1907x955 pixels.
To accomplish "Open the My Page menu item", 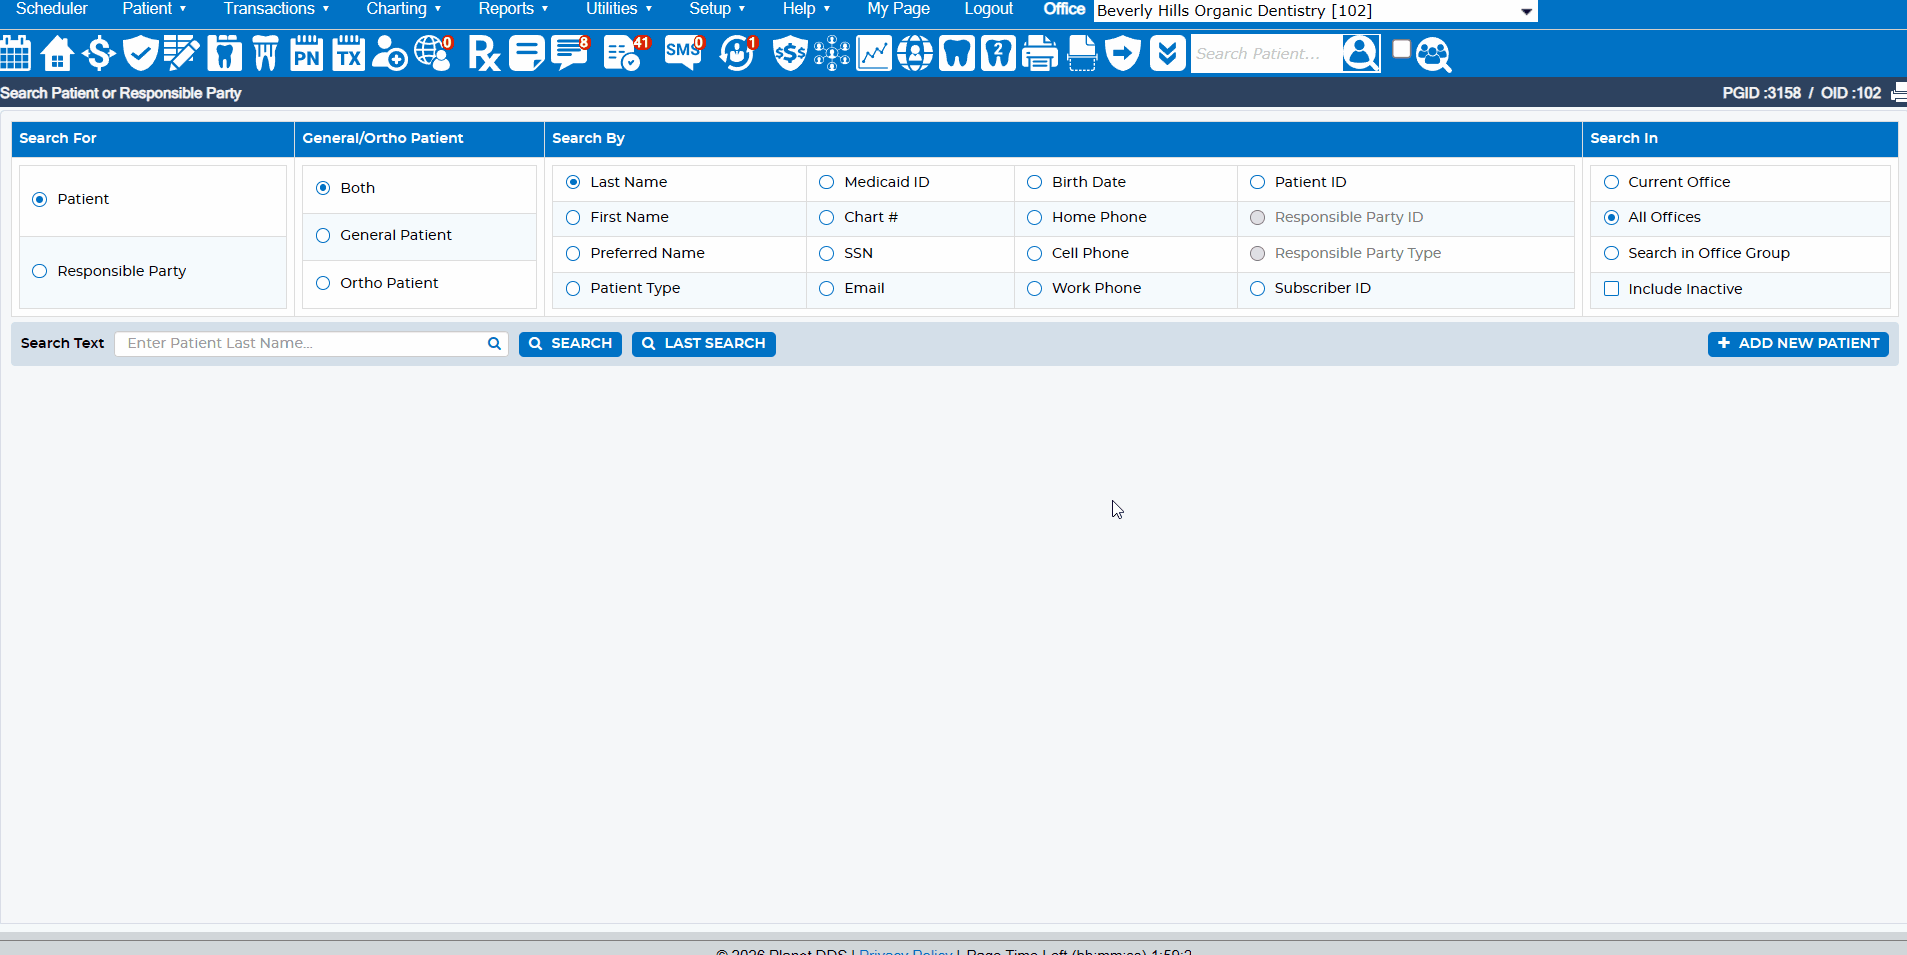I will [898, 9].
